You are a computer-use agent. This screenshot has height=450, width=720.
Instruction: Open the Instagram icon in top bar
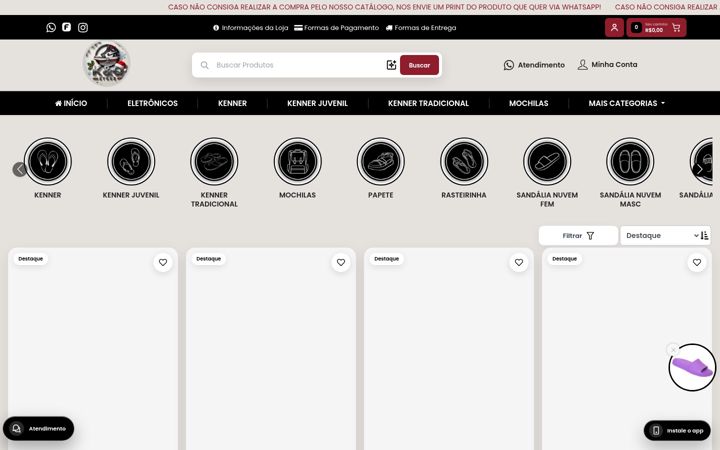[x=83, y=28]
